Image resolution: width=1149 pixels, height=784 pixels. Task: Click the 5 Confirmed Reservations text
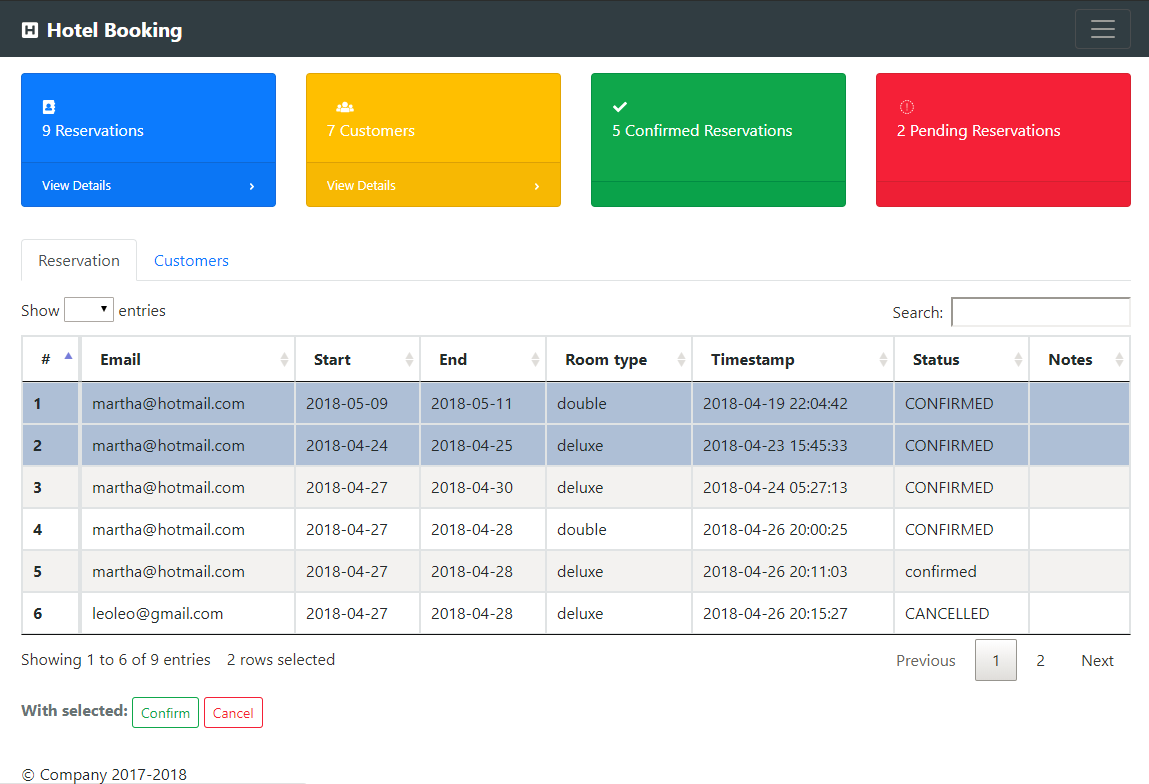point(702,130)
